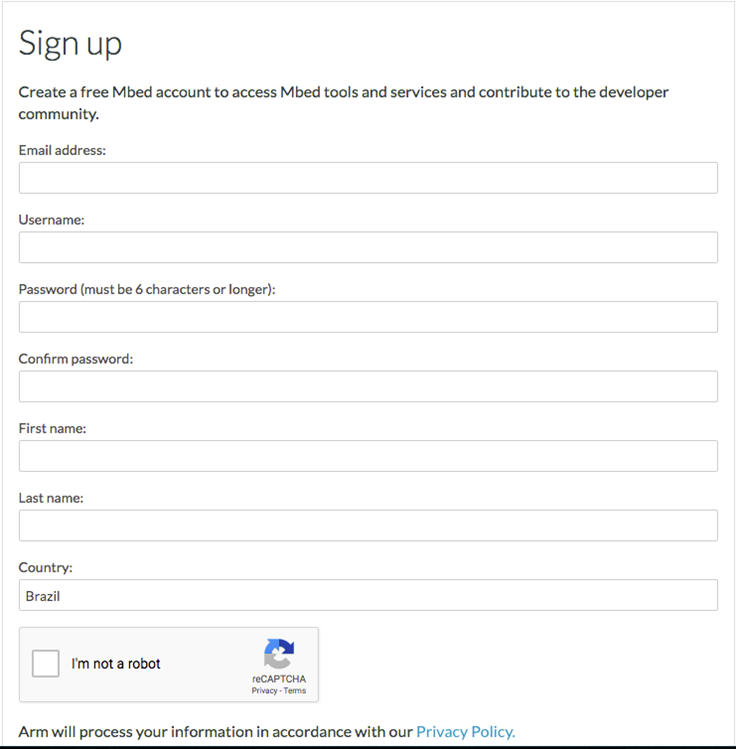The image size is (736, 749).
Task: Check the I'm not a robot box
Action: pos(45,663)
